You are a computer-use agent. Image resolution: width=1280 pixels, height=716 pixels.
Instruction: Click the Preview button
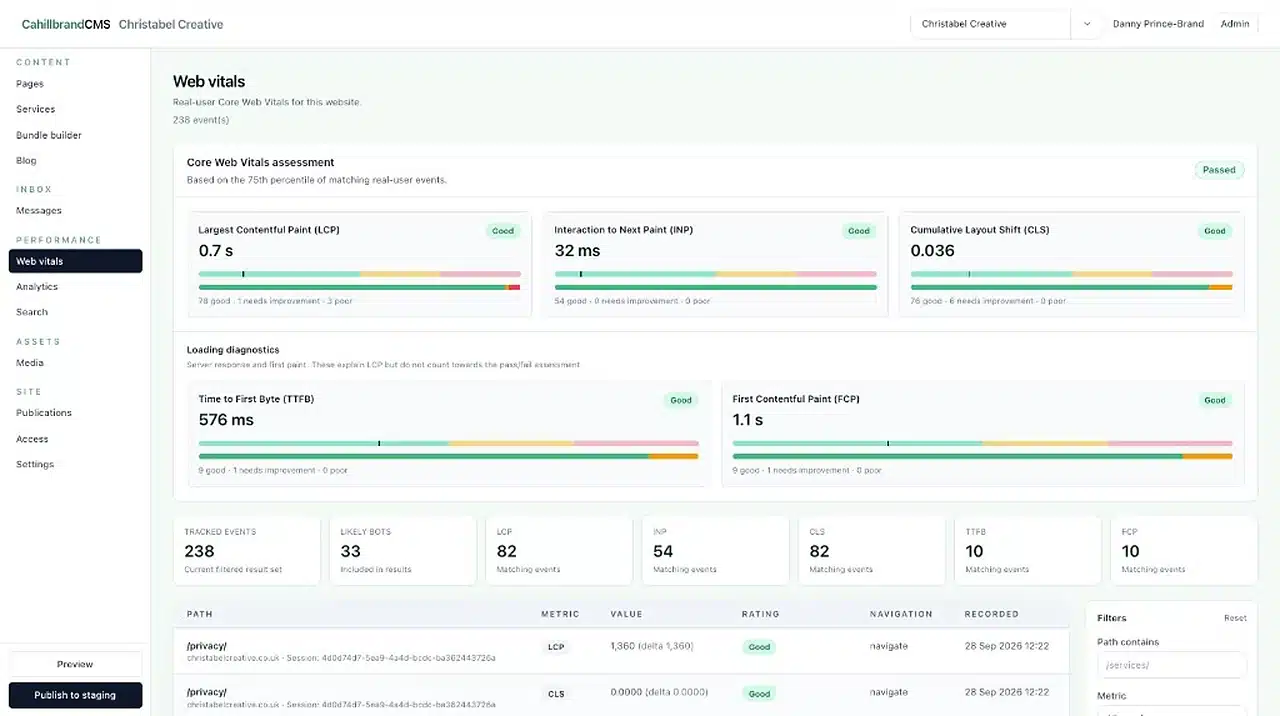point(76,664)
